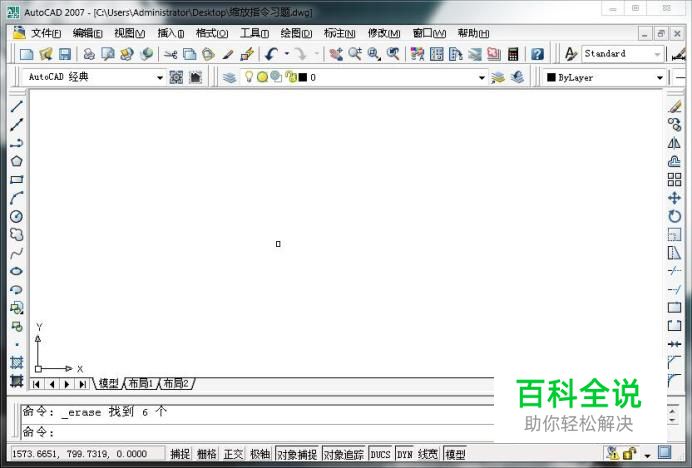
Task: Click the 模型 status bar button
Action: (x=455, y=454)
